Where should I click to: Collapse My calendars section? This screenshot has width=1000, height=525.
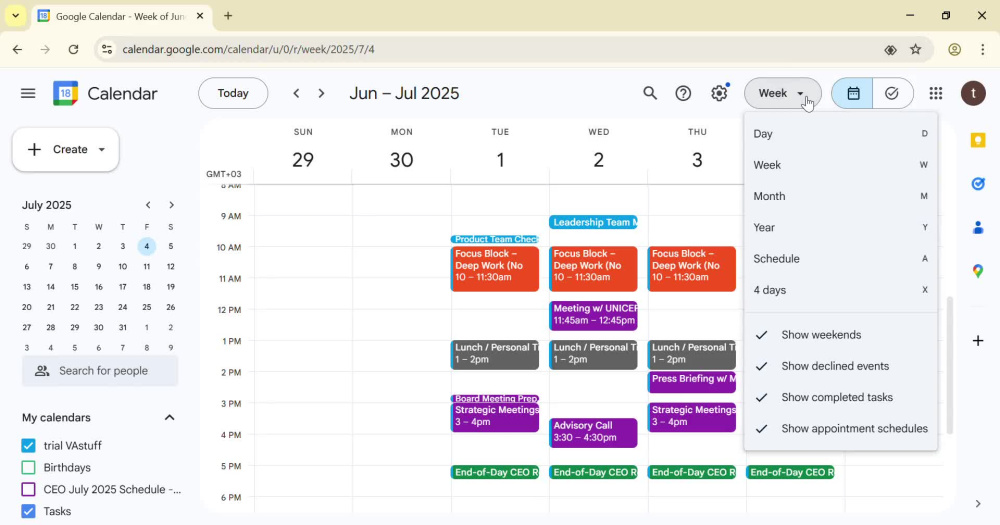[170, 417]
